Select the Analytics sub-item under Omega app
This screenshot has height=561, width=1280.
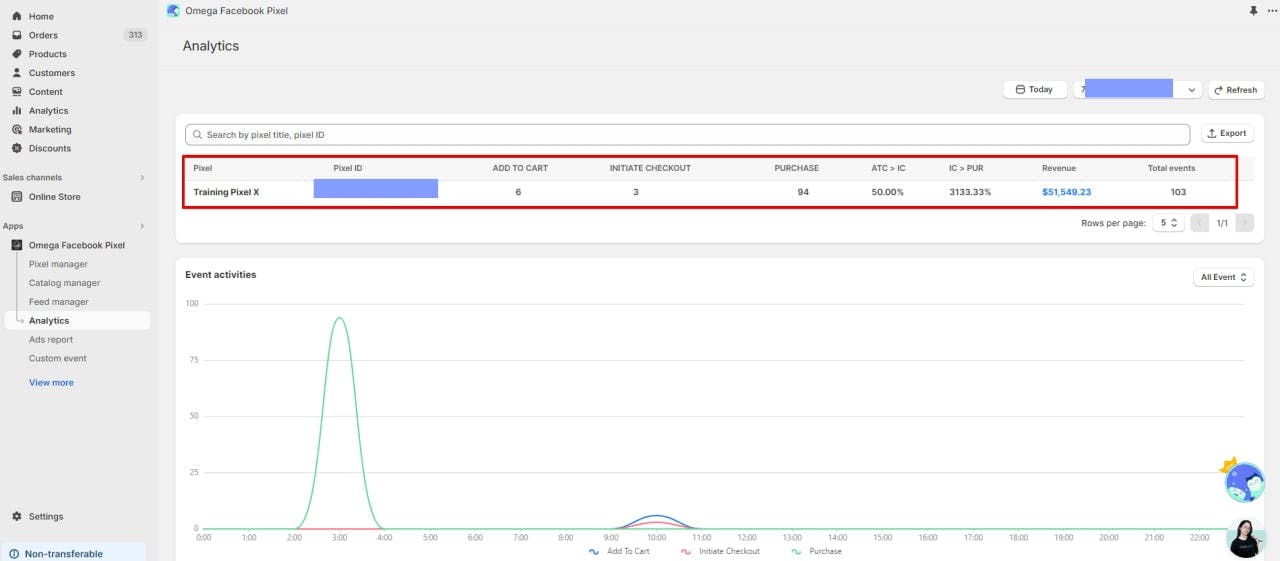click(x=76, y=321)
